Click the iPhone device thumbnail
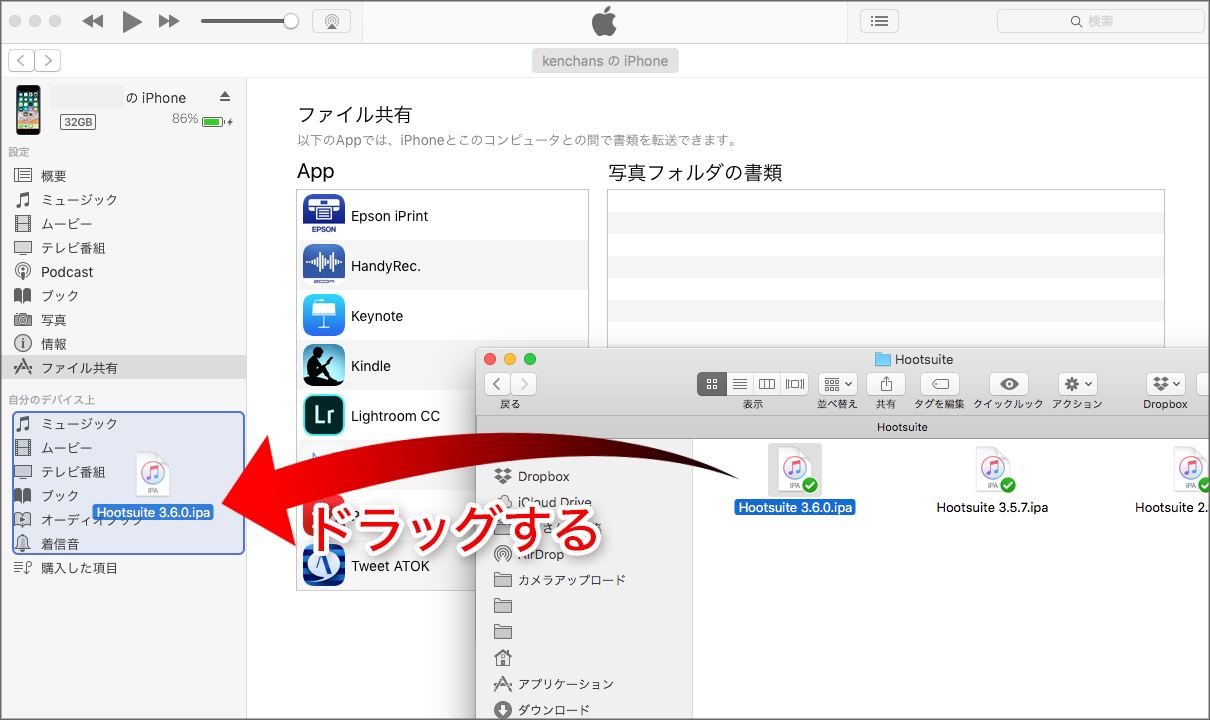 pyautogui.click(x=28, y=110)
